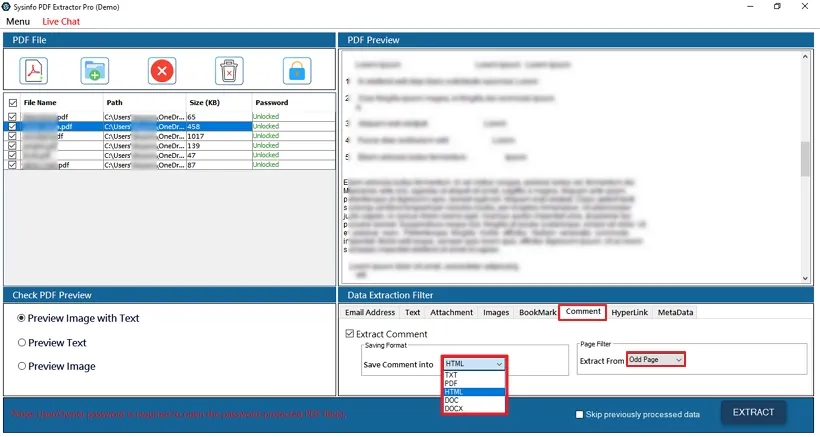The image size is (820, 437).
Task: Click the Add PDF file icon
Action: [x=34, y=71]
